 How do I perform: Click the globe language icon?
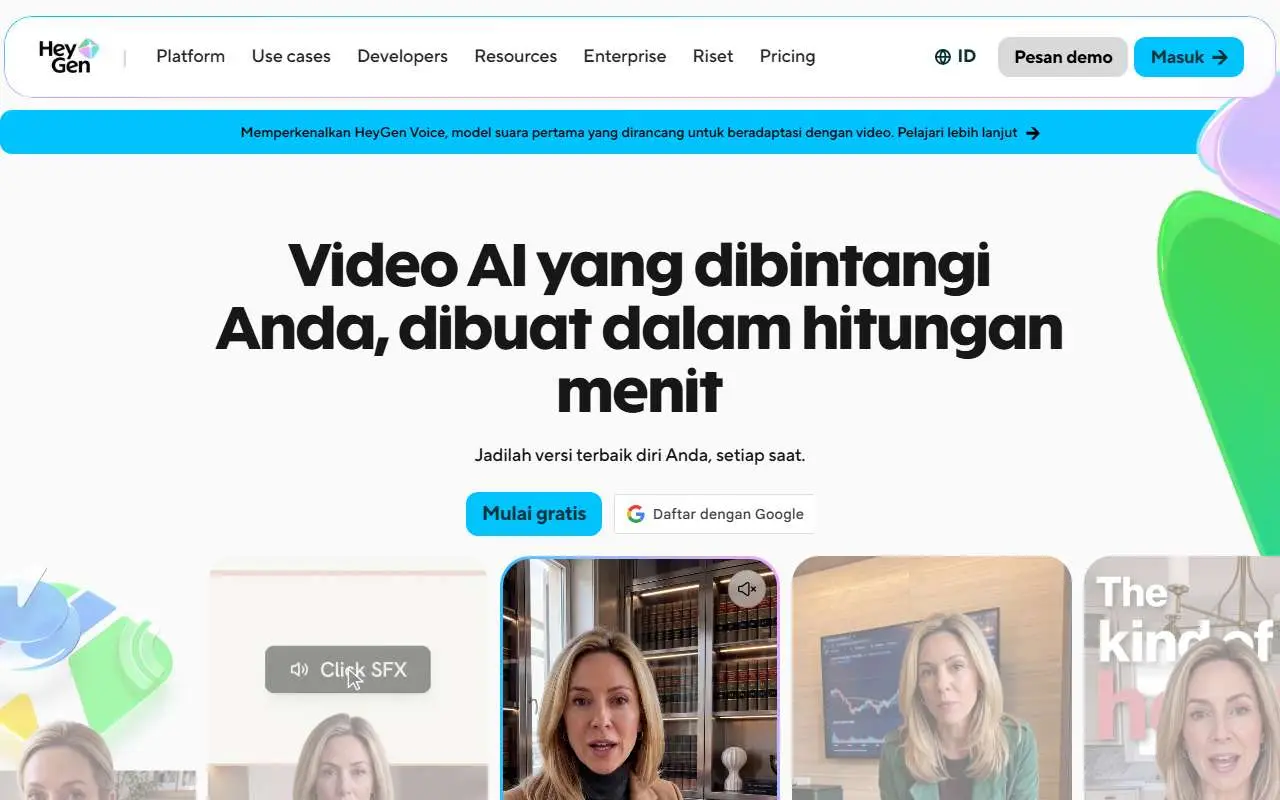click(x=942, y=57)
